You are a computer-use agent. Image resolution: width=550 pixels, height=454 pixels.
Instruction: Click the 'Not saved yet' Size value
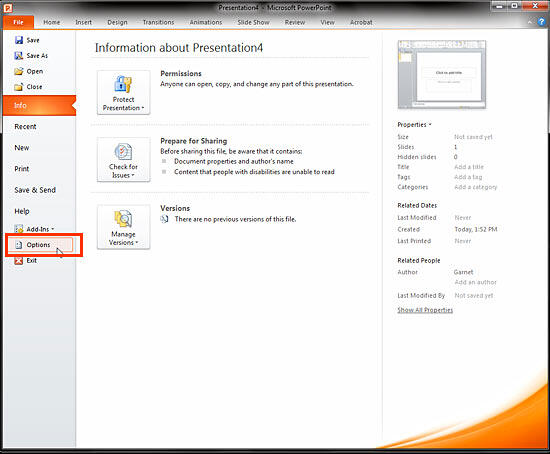(x=473, y=137)
